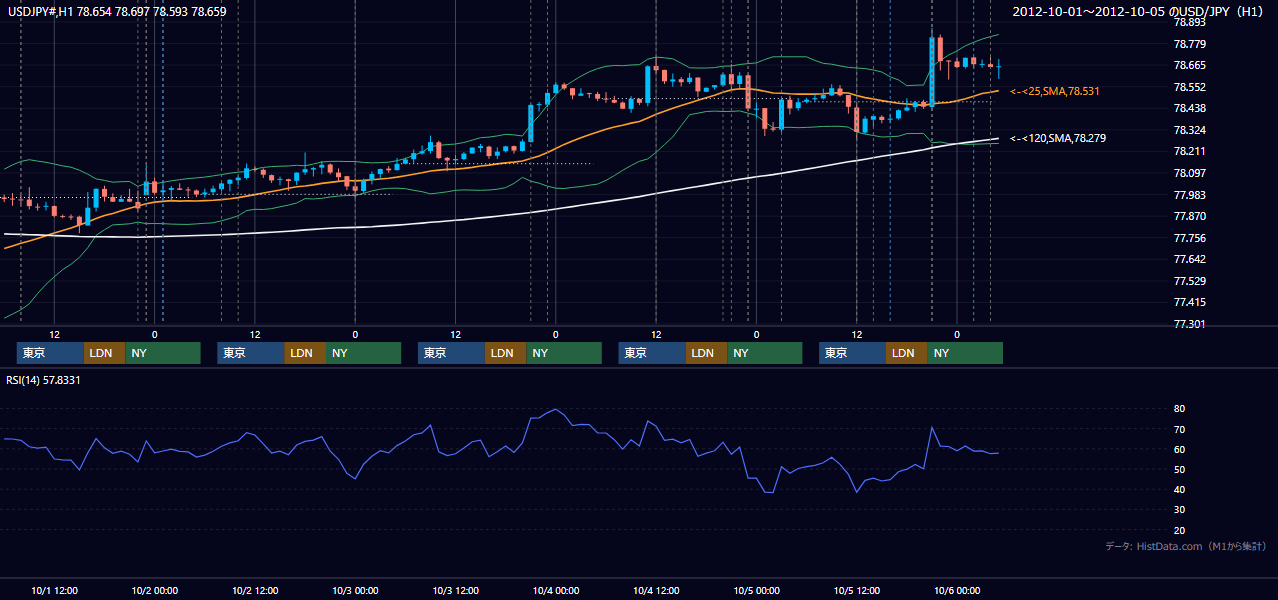Select the rightmost 東京 session block
Viewport: 1278px width, 600px height.
coord(852,353)
